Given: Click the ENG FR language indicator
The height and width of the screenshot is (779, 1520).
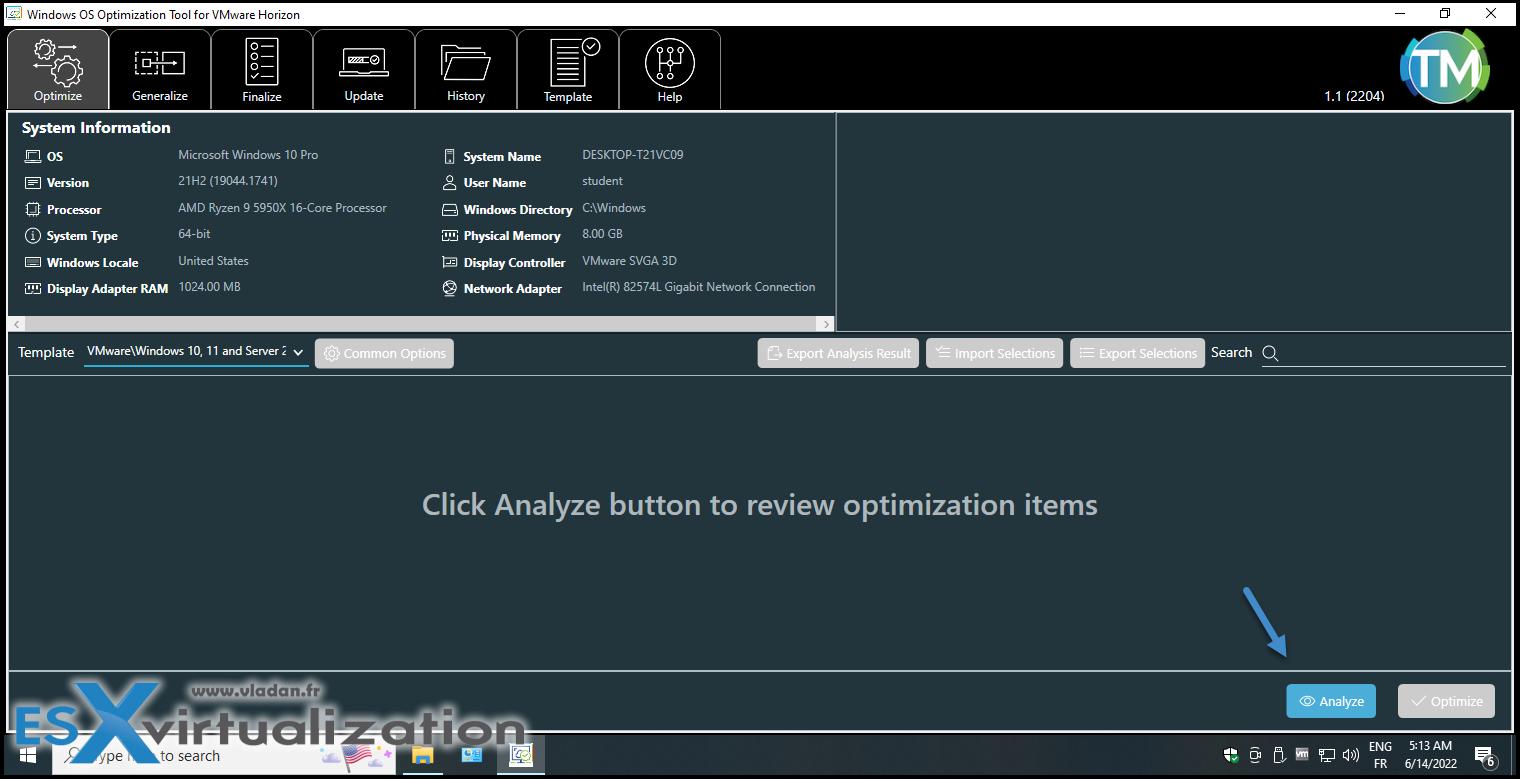Looking at the screenshot, I should [1380, 755].
